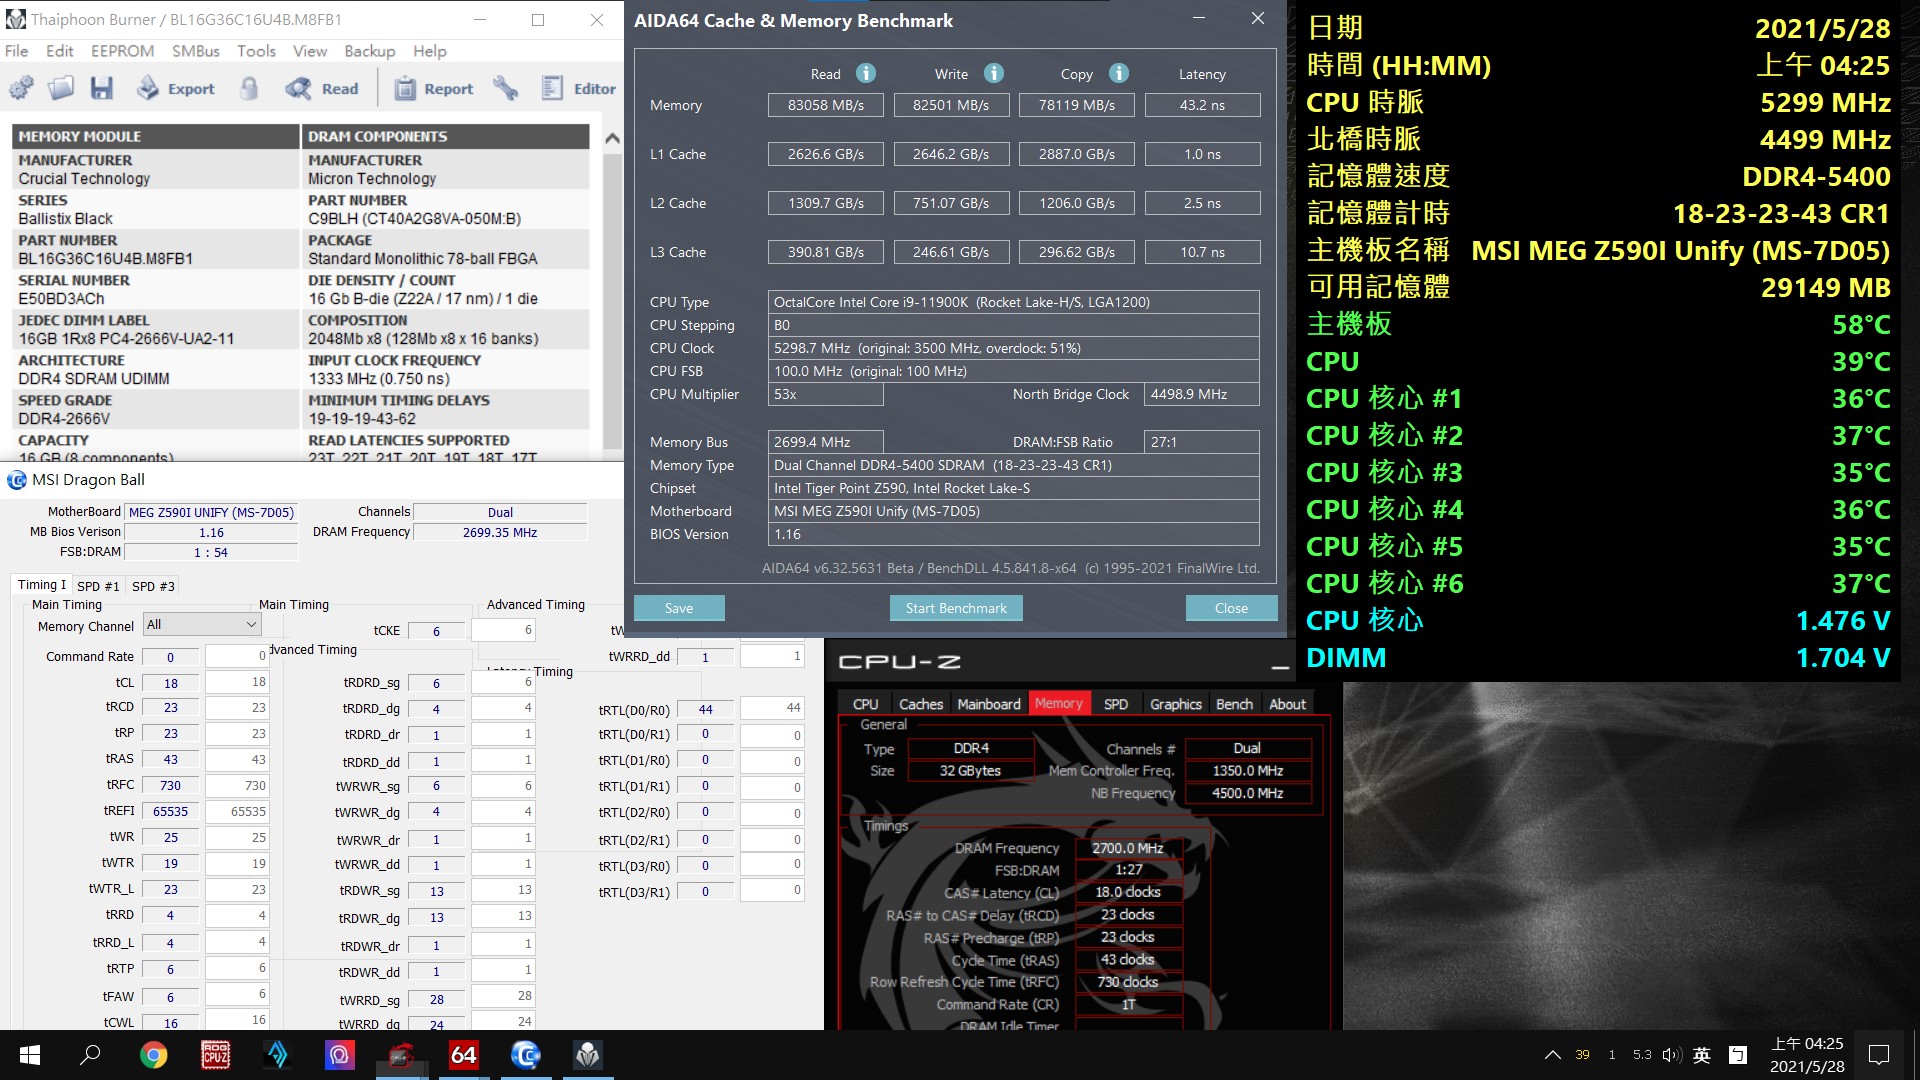Click the volume speaker icon in system tray
The width and height of the screenshot is (1920, 1080).
click(1671, 1055)
